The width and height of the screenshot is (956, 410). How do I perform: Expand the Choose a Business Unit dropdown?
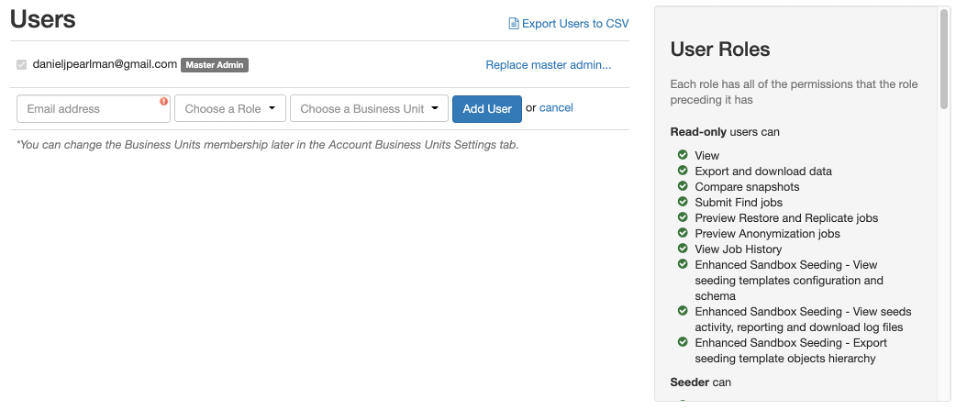(x=368, y=109)
